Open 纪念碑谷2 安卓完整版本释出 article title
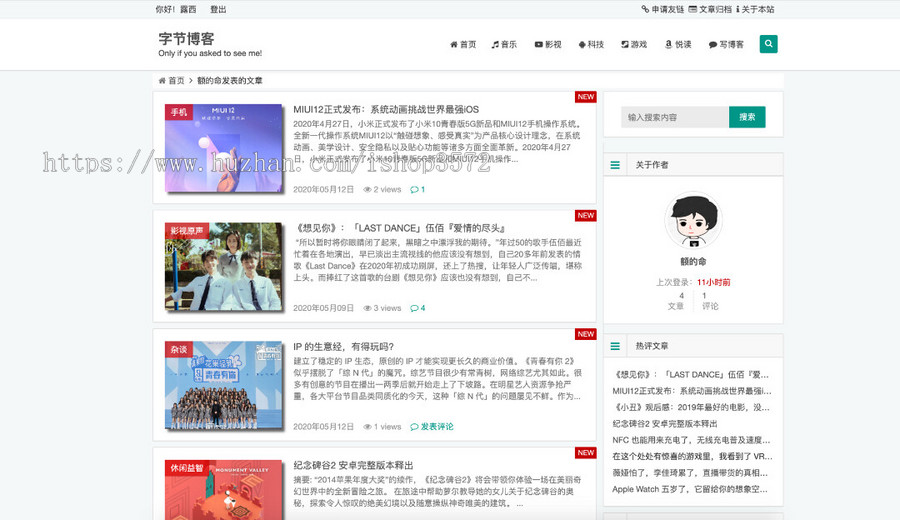 tap(353, 465)
